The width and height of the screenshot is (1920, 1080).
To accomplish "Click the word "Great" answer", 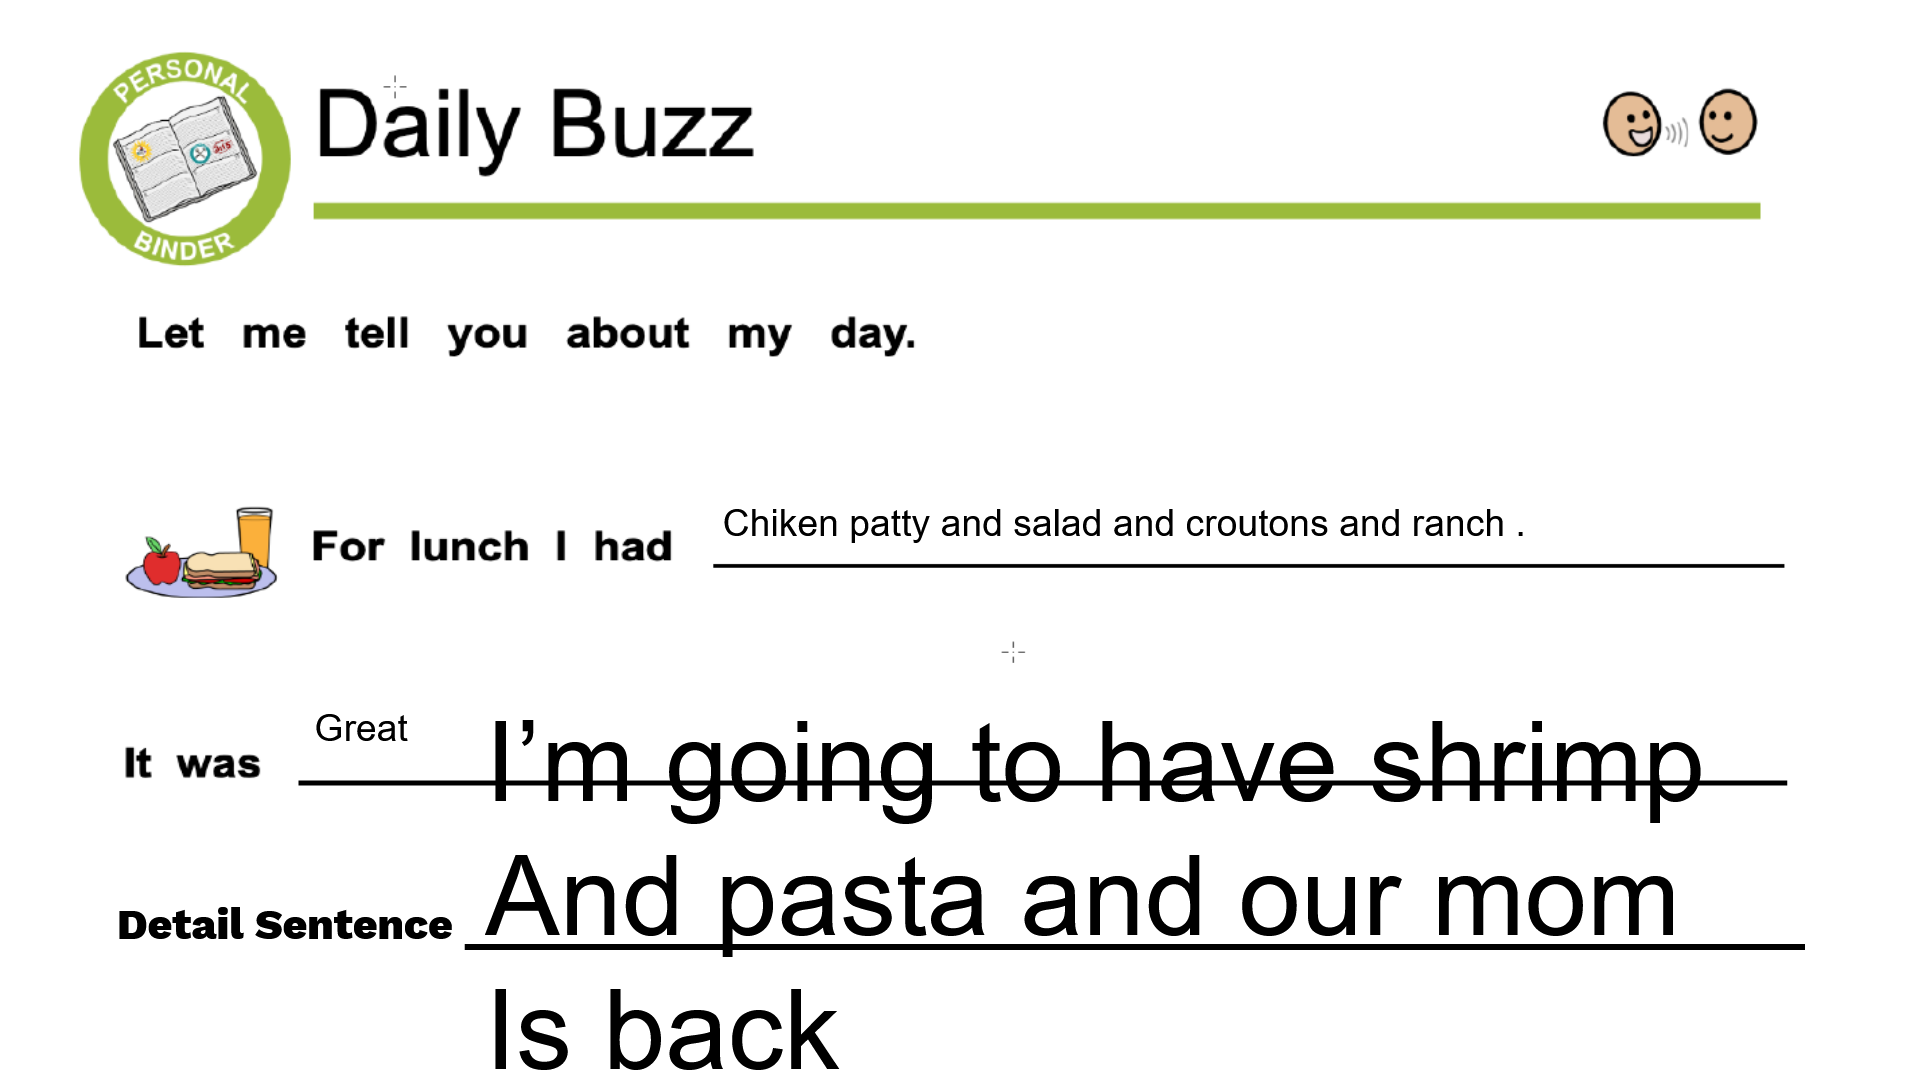I will [x=361, y=728].
